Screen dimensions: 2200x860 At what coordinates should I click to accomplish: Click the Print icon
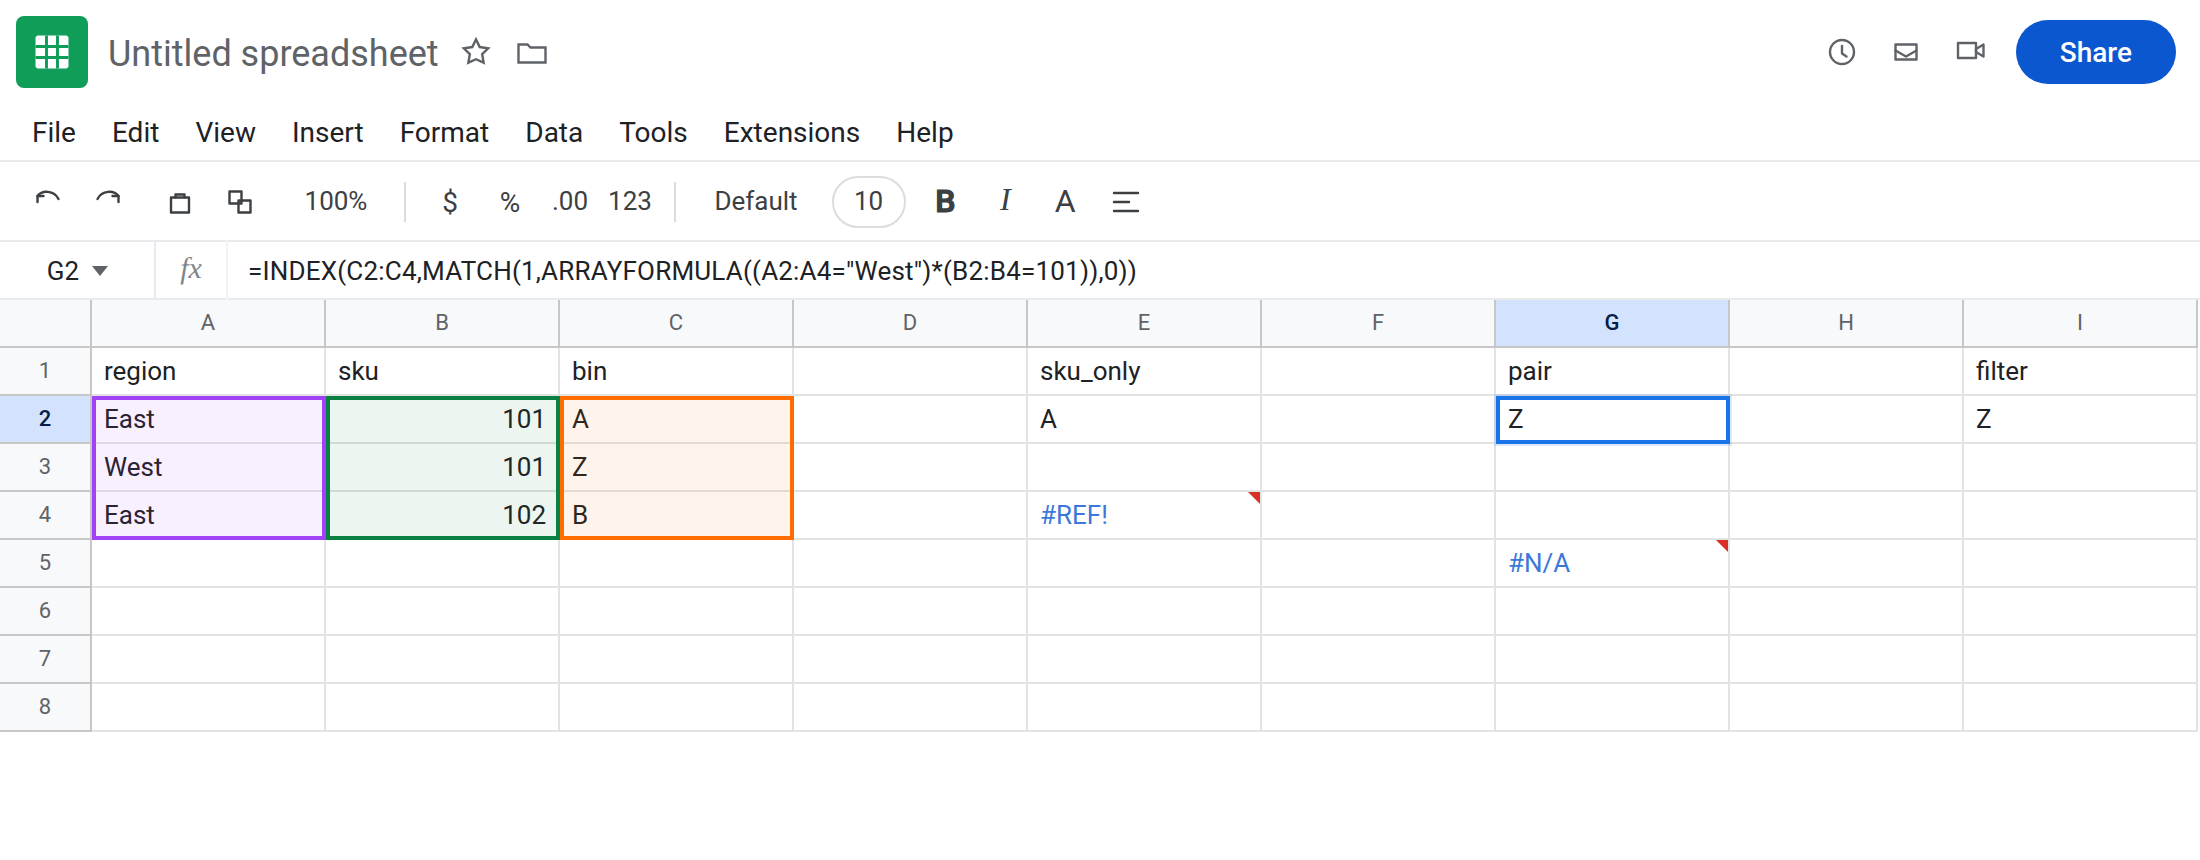click(180, 202)
